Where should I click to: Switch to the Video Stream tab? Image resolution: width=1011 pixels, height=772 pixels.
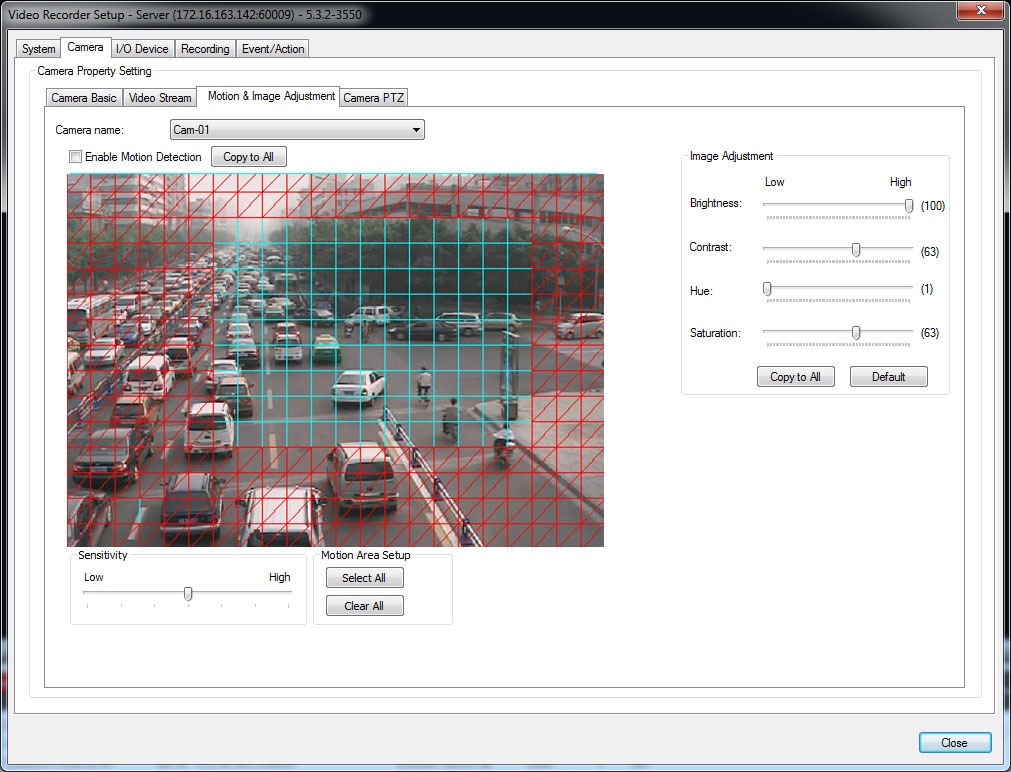[160, 98]
